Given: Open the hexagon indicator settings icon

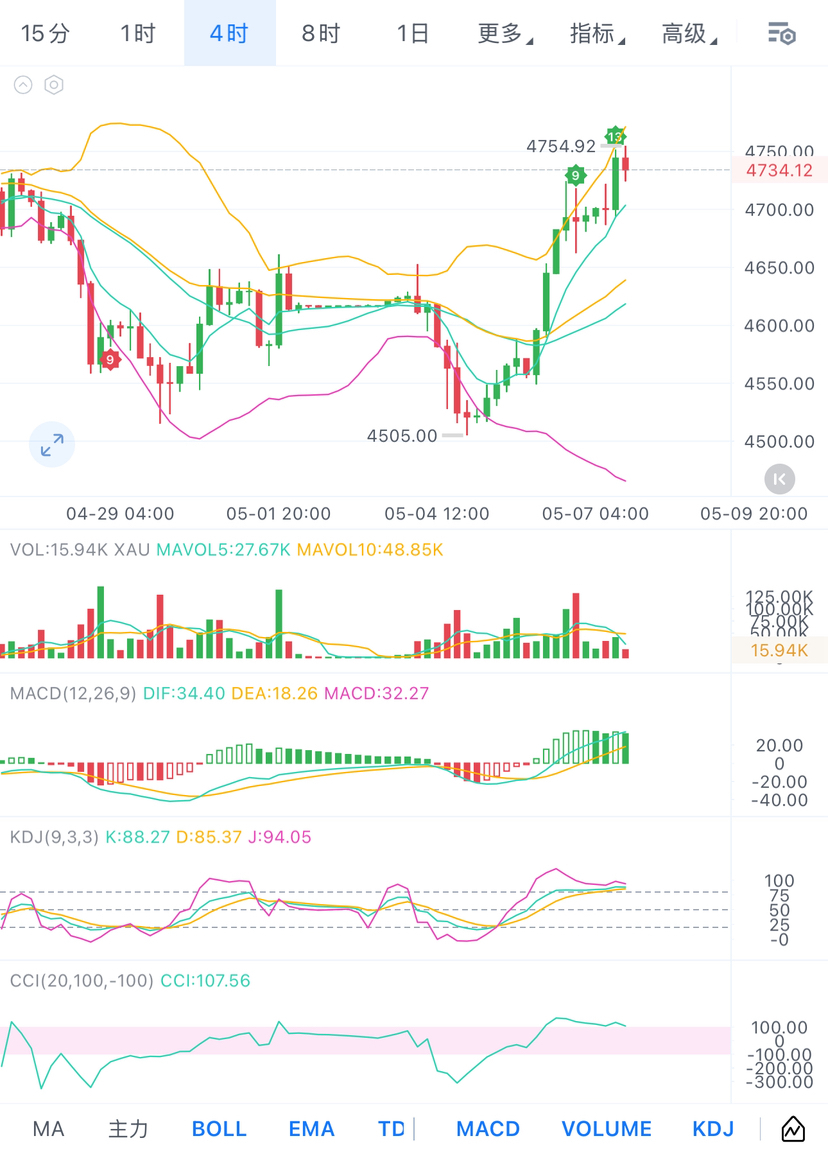Looking at the screenshot, I should click(54, 85).
